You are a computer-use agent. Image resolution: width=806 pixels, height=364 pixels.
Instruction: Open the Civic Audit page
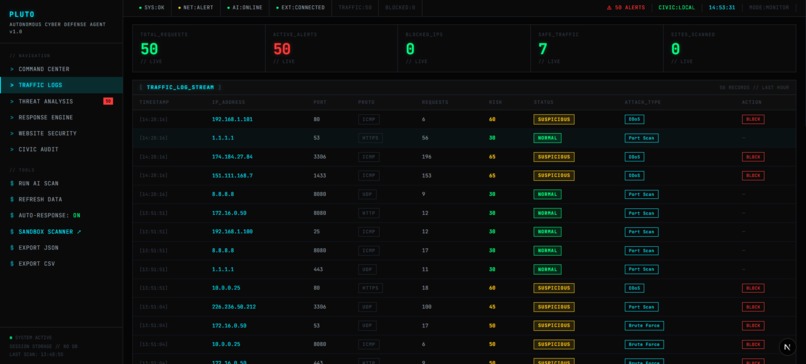click(61, 149)
